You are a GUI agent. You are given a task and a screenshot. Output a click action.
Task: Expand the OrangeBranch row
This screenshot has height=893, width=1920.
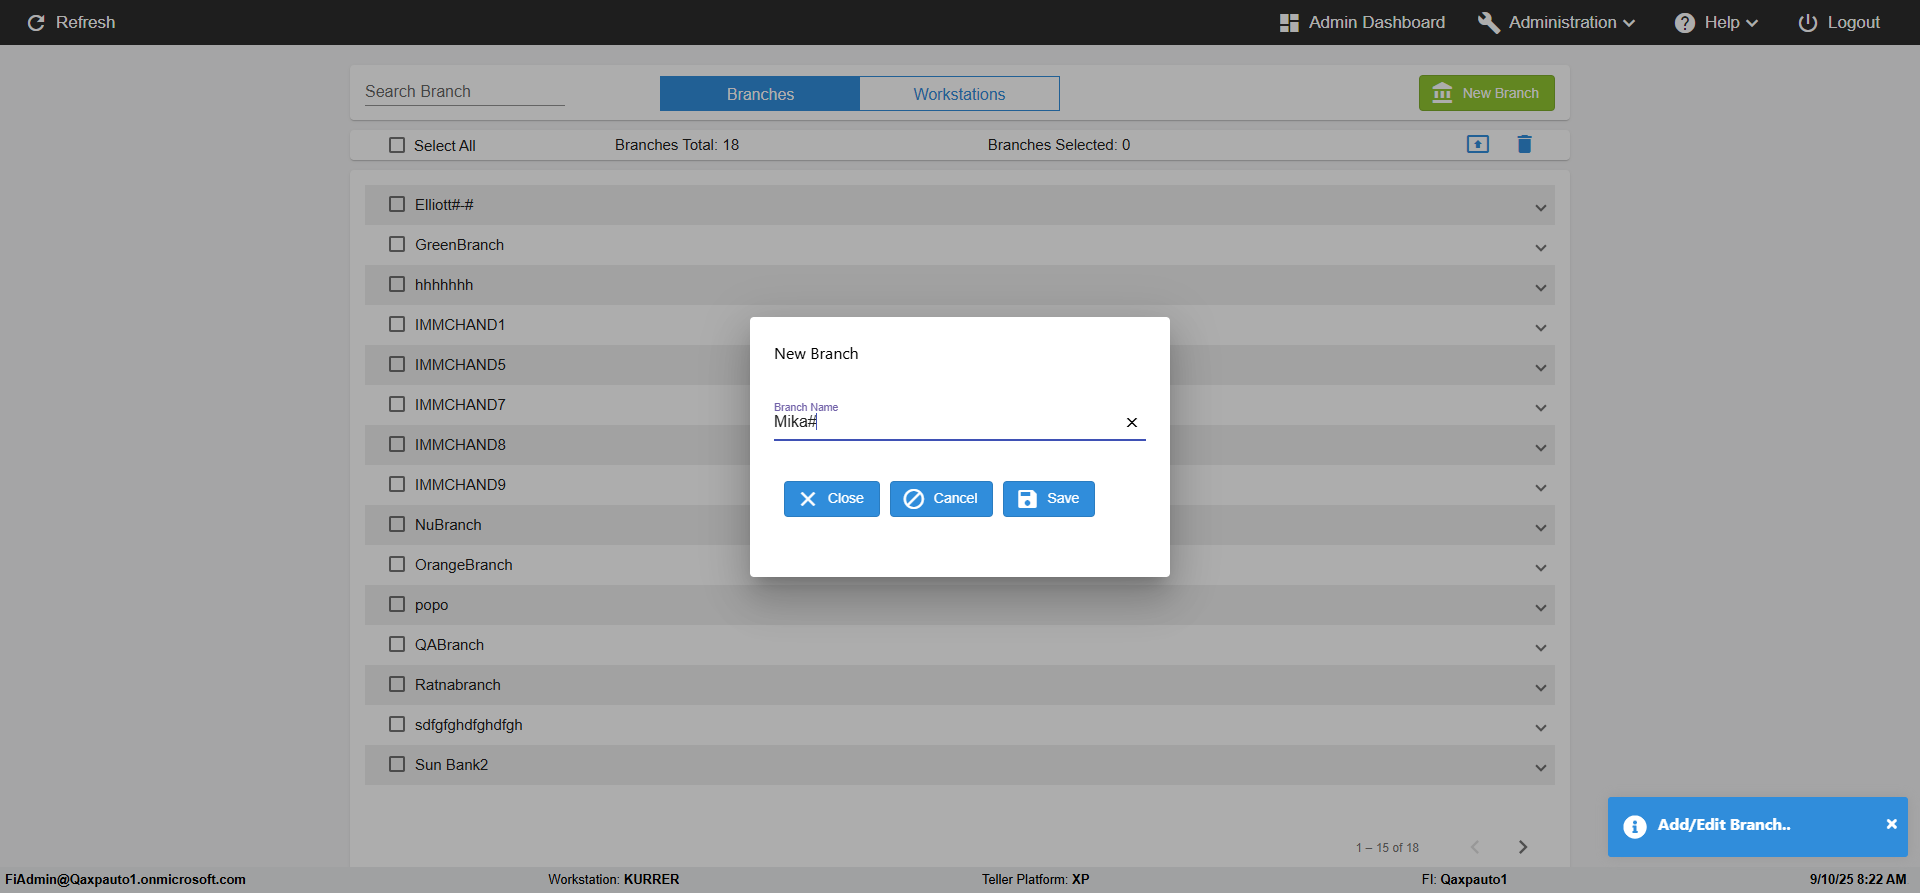pos(1541,568)
